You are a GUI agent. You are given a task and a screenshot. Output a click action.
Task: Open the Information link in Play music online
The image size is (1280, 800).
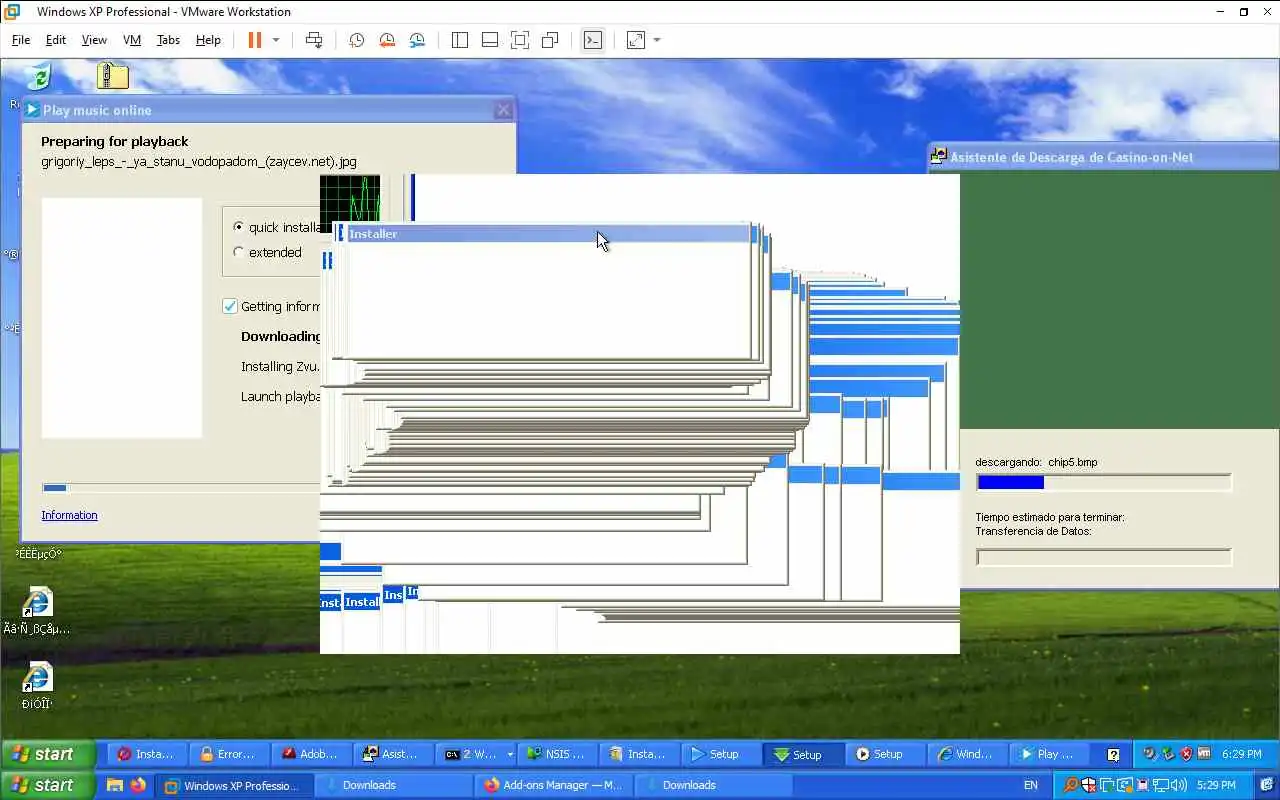(69, 515)
